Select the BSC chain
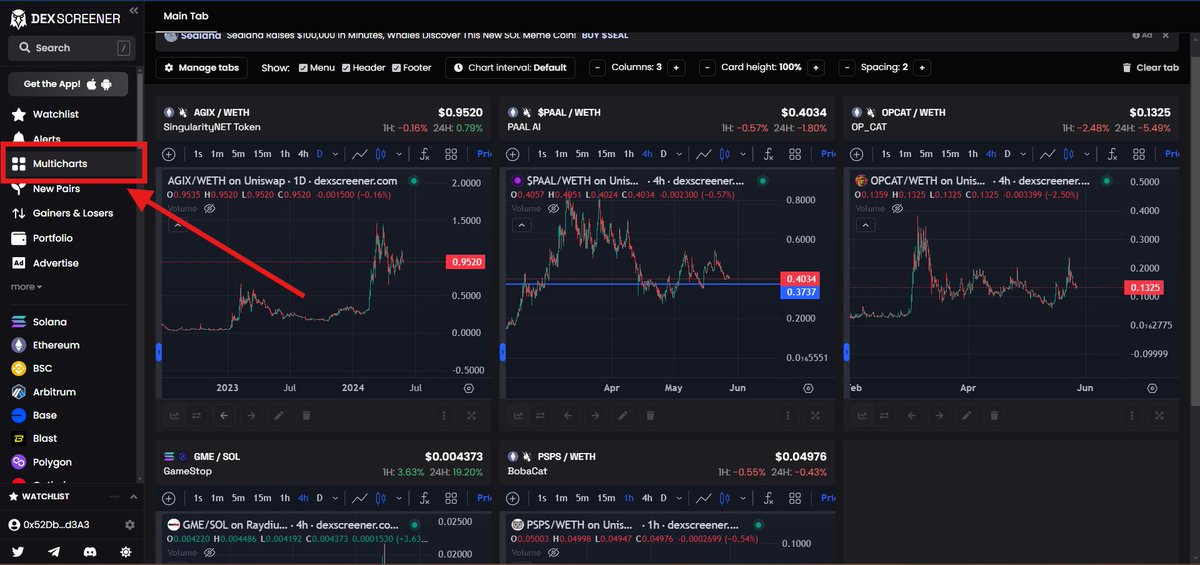This screenshot has height=565, width=1200. point(42,368)
